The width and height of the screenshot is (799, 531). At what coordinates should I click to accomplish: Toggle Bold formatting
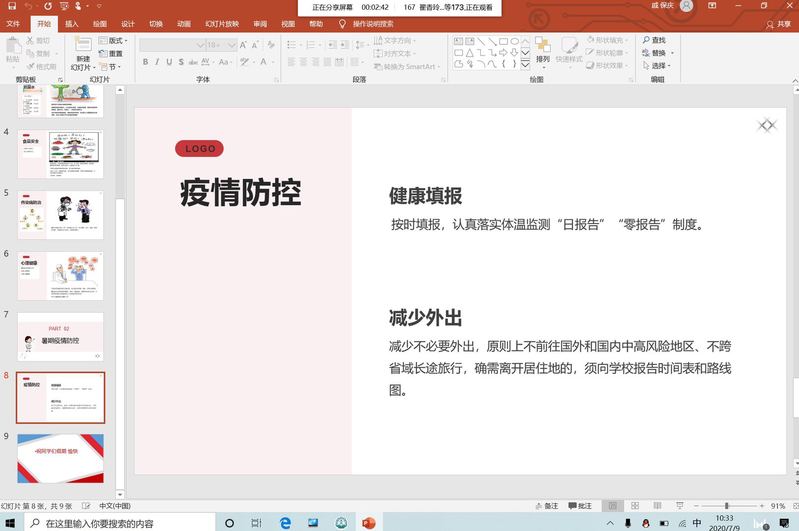[144, 62]
